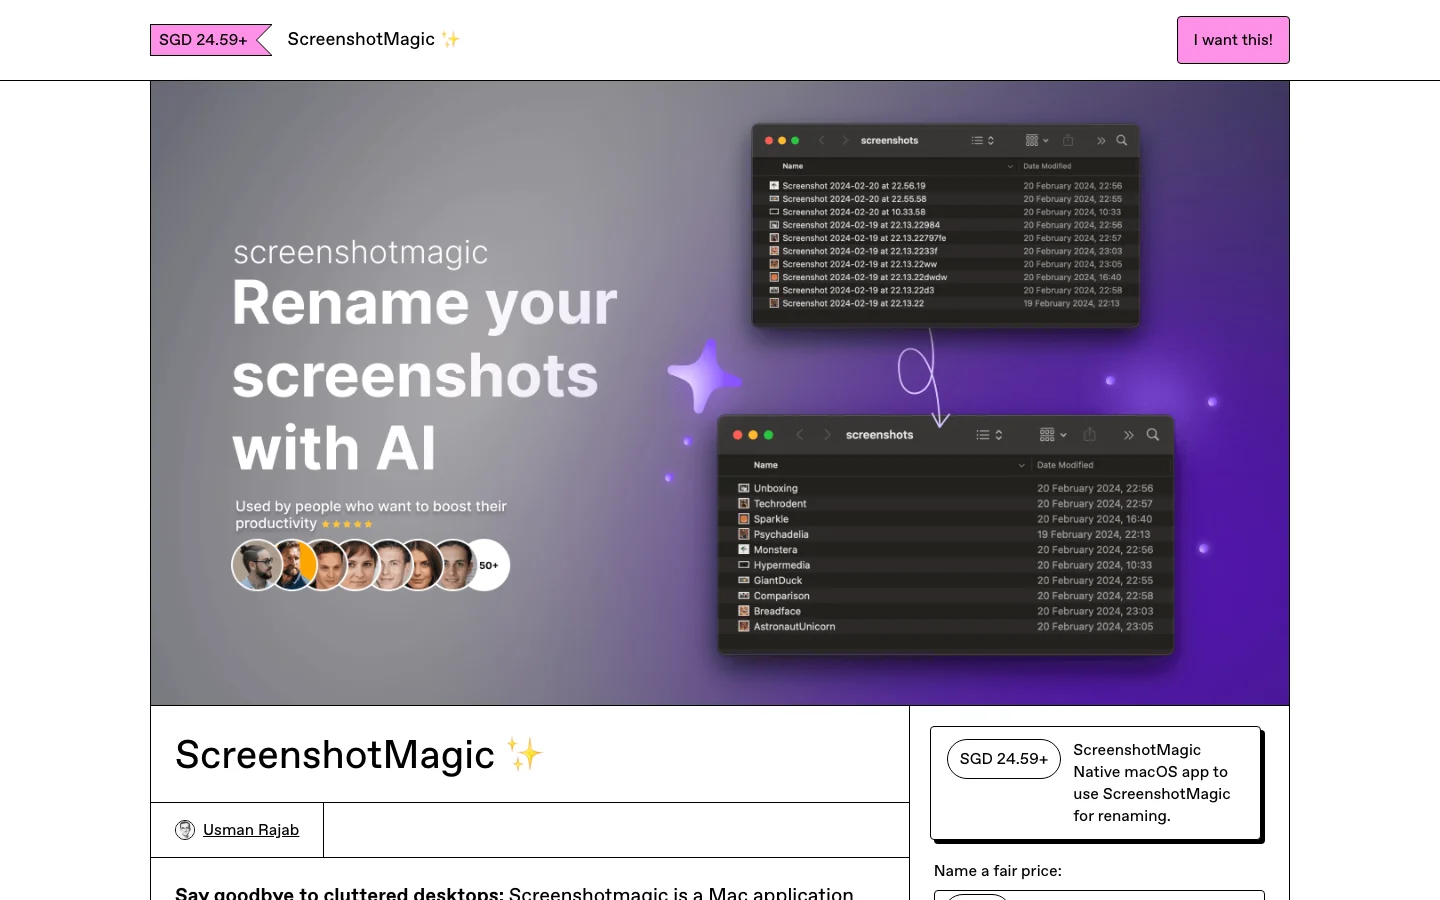Viewport: 1440px width, 900px height.
Task: Select the "Monstera" file row
Action: tap(945, 550)
